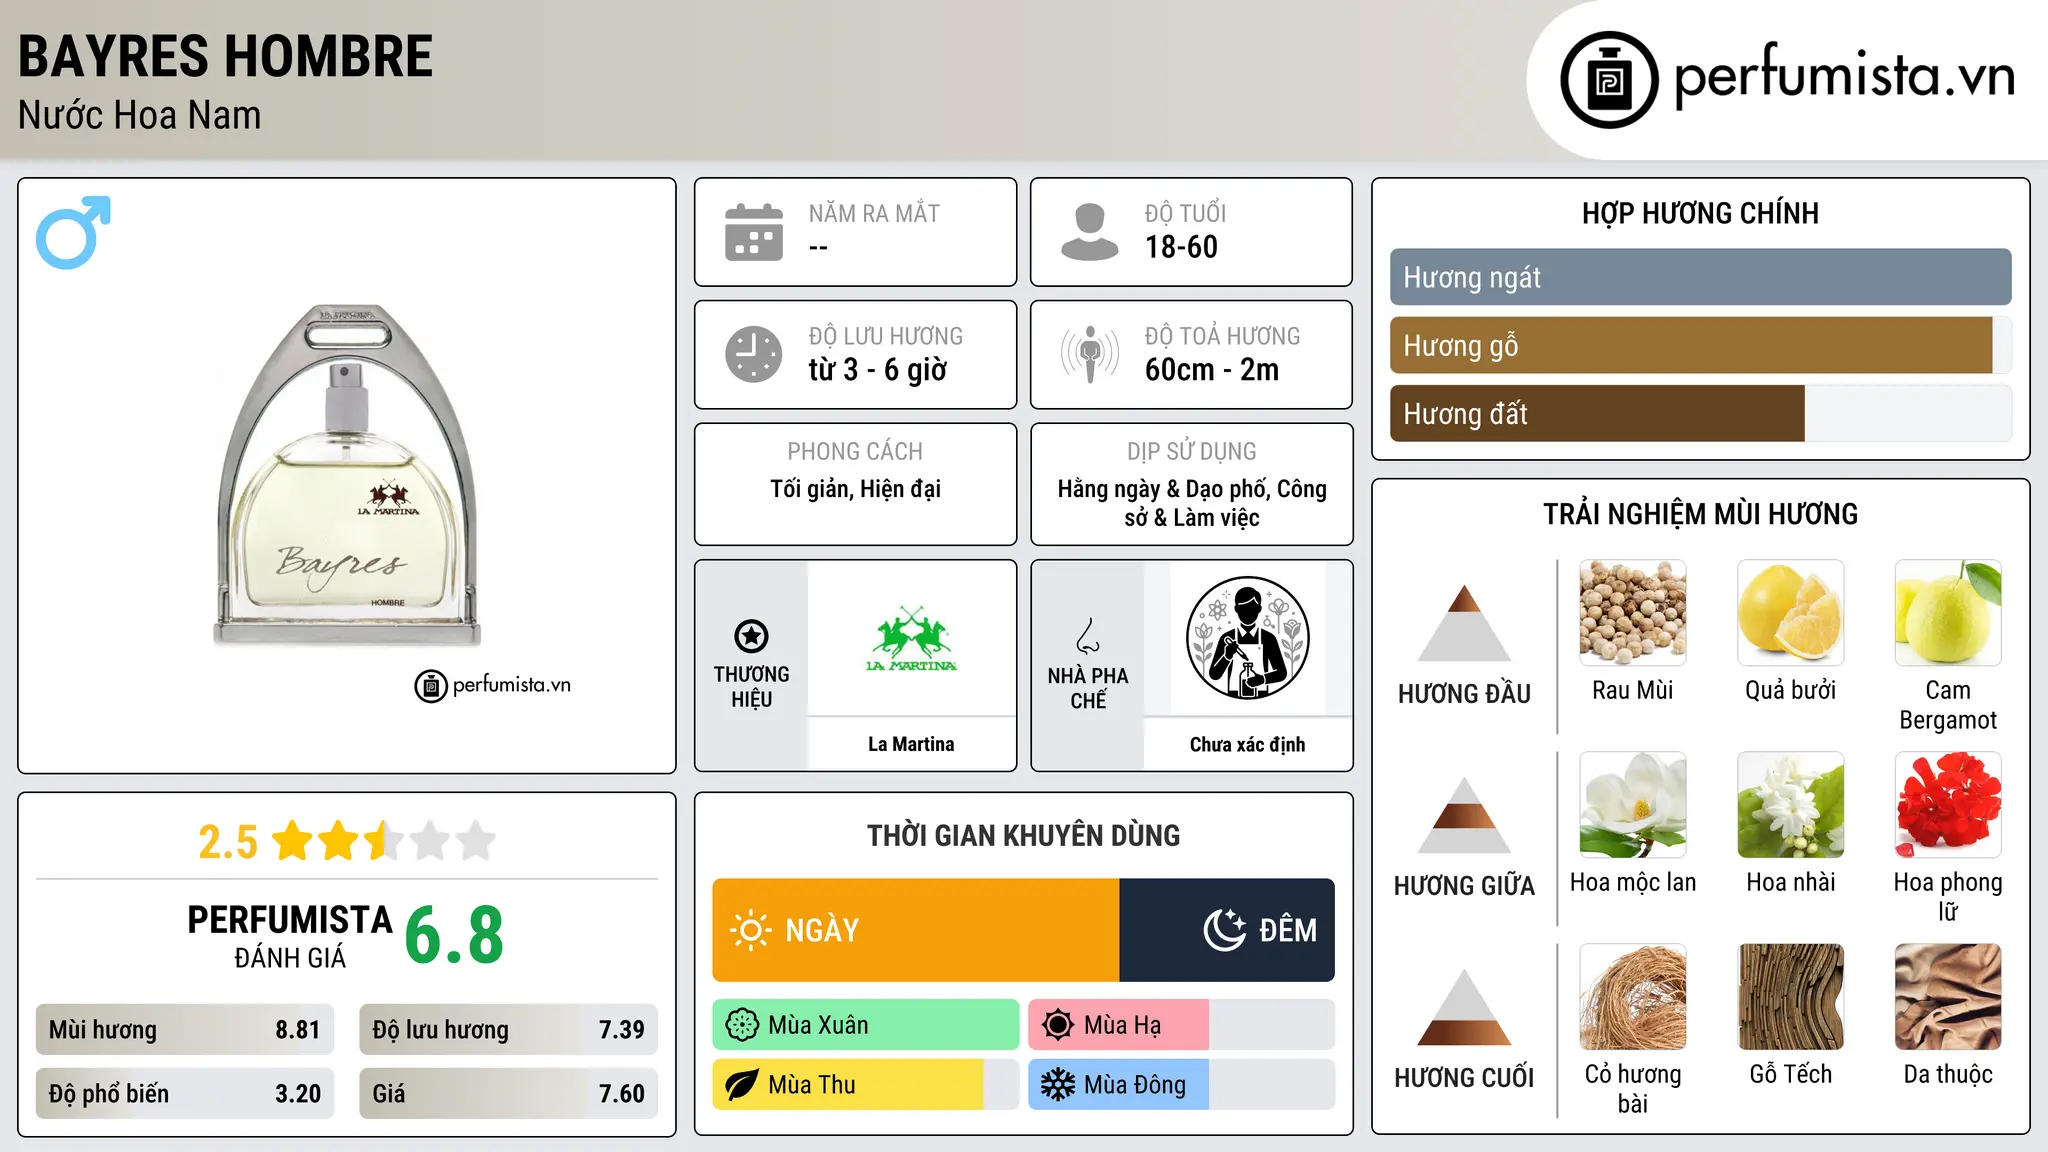This screenshot has height=1152, width=2048.
Task: Click the moon icon in the Đêm bar
Action: click(1225, 930)
